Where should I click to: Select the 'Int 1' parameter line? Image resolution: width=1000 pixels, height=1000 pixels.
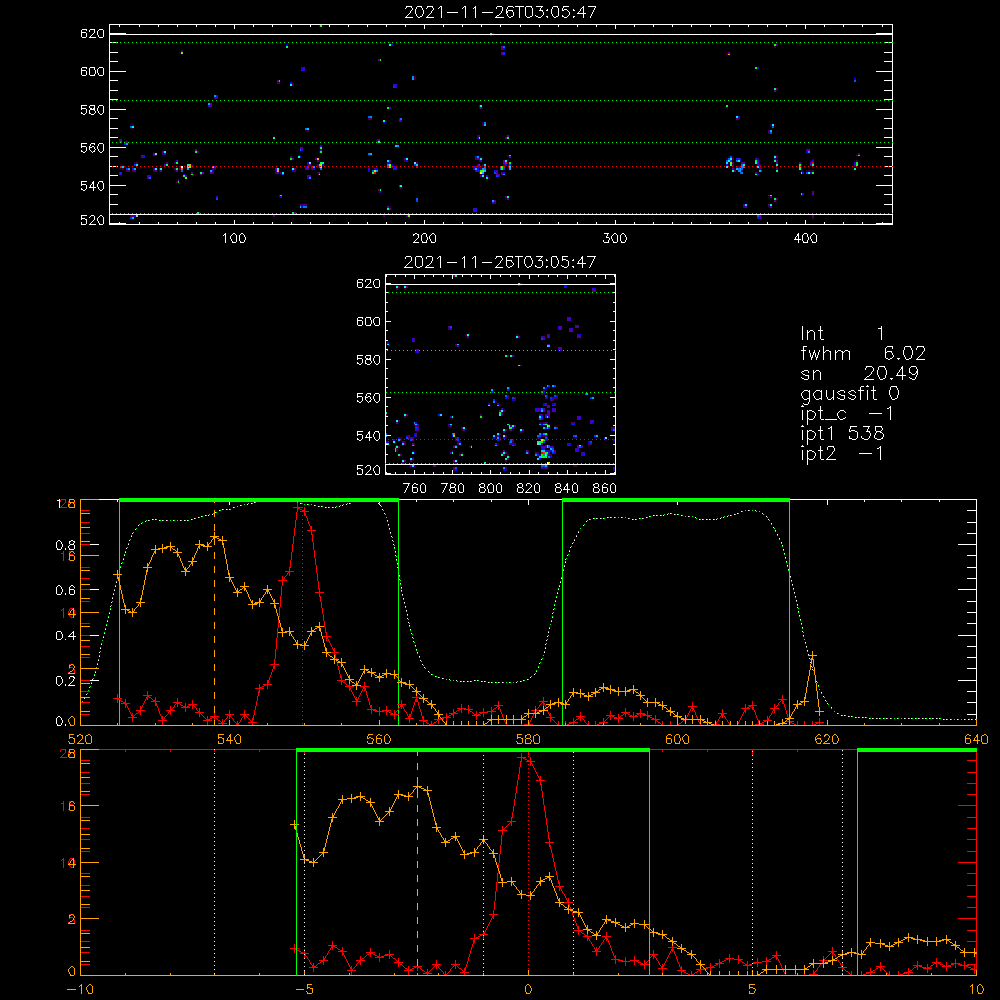pyautogui.click(x=842, y=334)
